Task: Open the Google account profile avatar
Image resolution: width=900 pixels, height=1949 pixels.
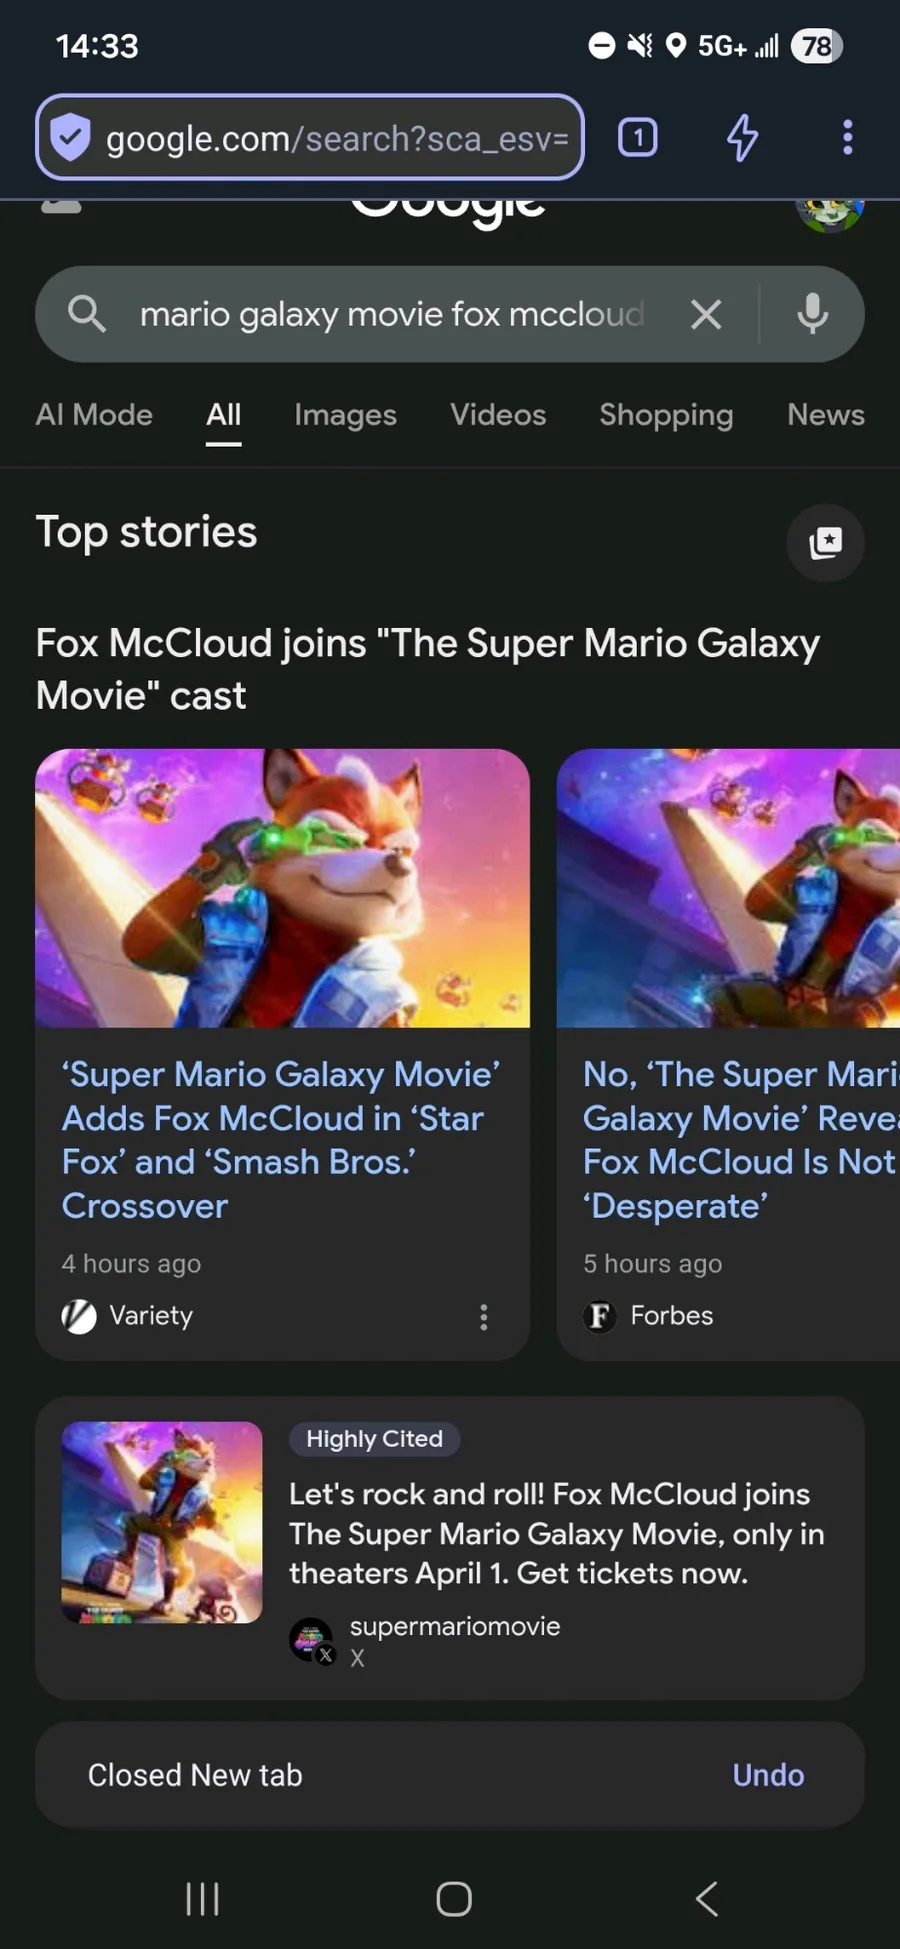Action: pyautogui.click(x=829, y=212)
